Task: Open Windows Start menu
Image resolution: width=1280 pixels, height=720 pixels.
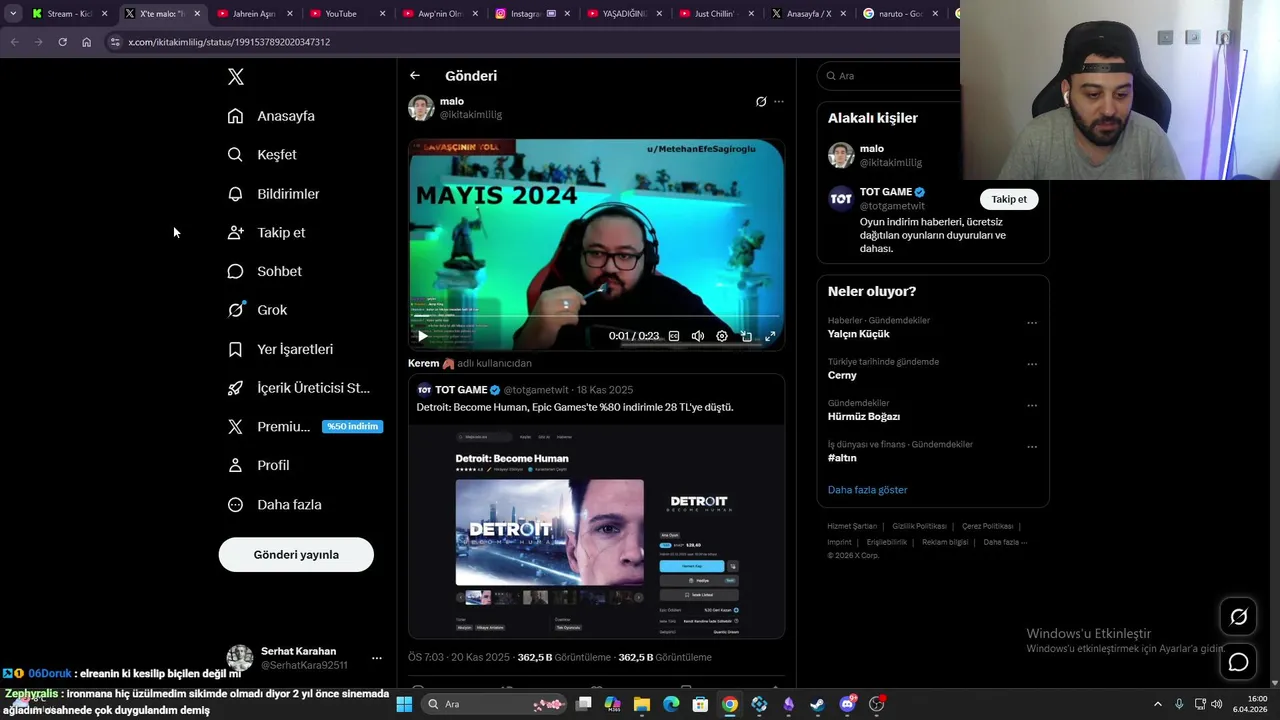Action: click(x=404, y=704)
